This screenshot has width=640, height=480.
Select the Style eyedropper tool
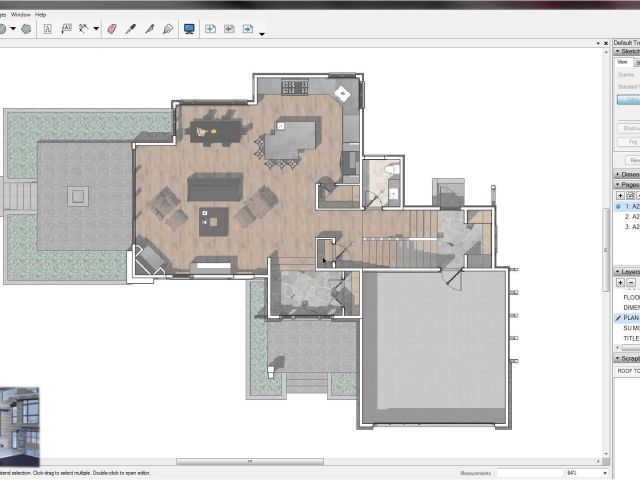coord(130,29)
